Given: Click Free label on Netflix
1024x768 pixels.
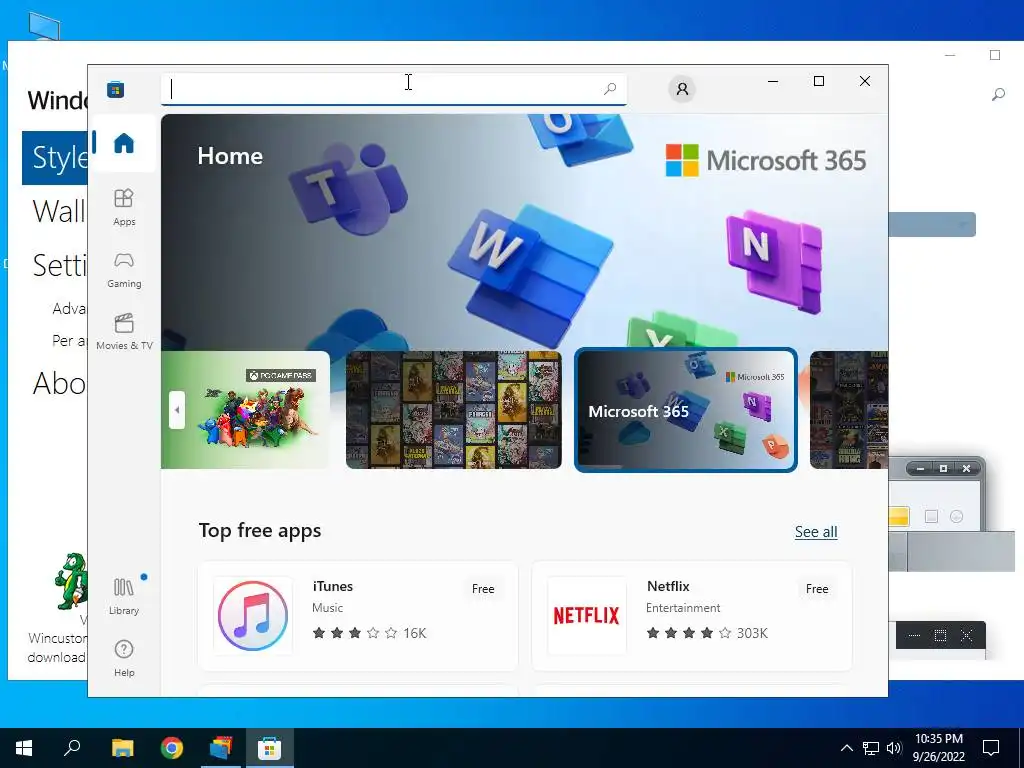Looking at the screenshot, I should pos(817,589).
